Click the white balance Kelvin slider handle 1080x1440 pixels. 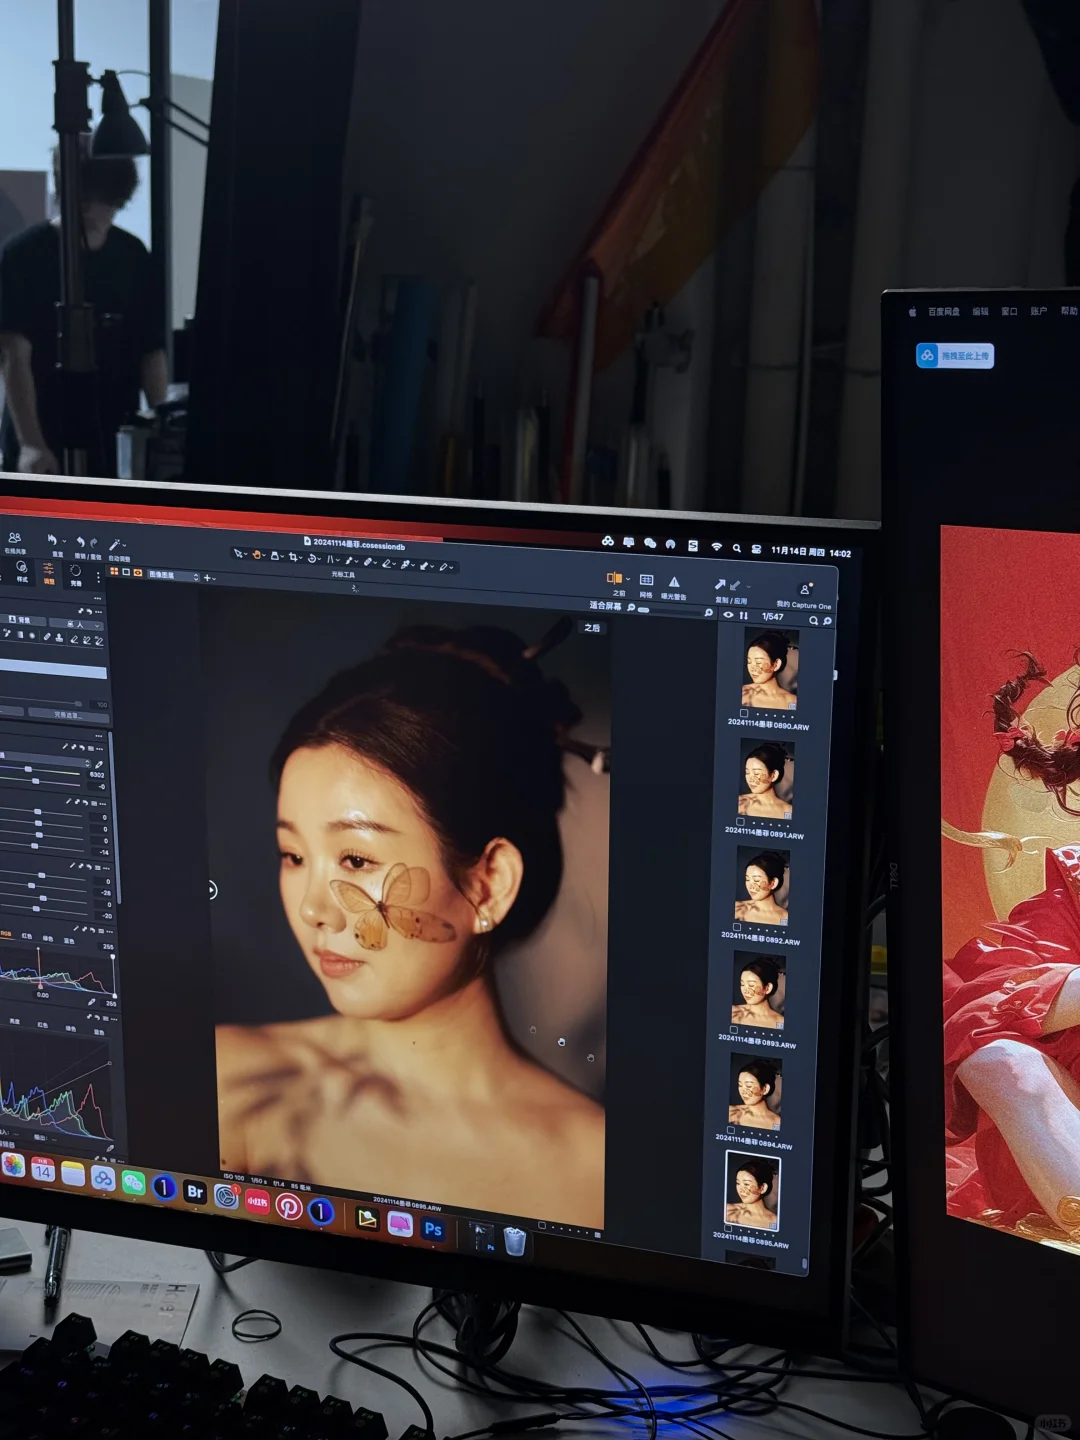coord(29,769)
